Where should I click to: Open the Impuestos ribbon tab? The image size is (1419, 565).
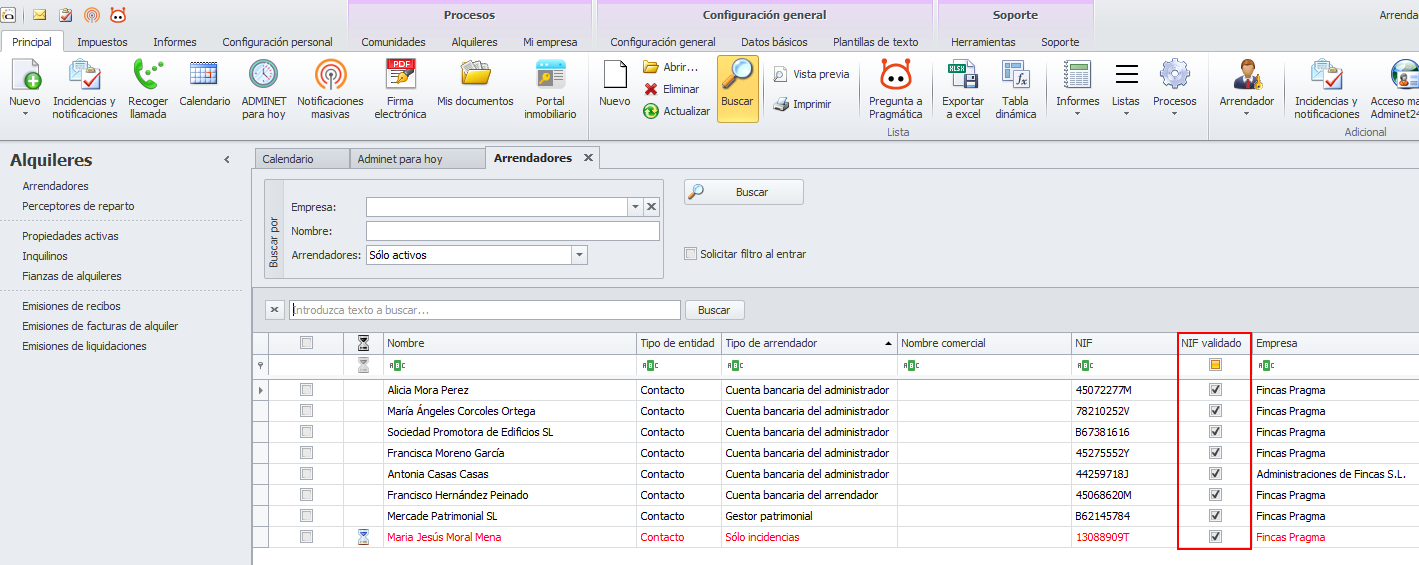[102, 42]
